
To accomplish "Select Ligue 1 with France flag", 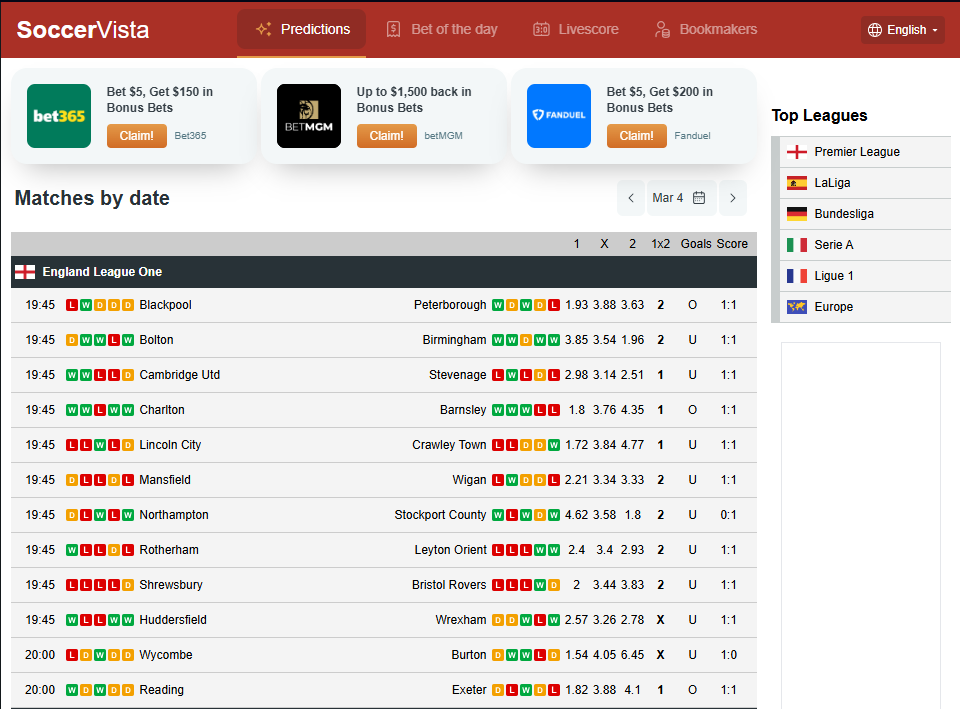I will pyautogui.click(x=834, y=276).
